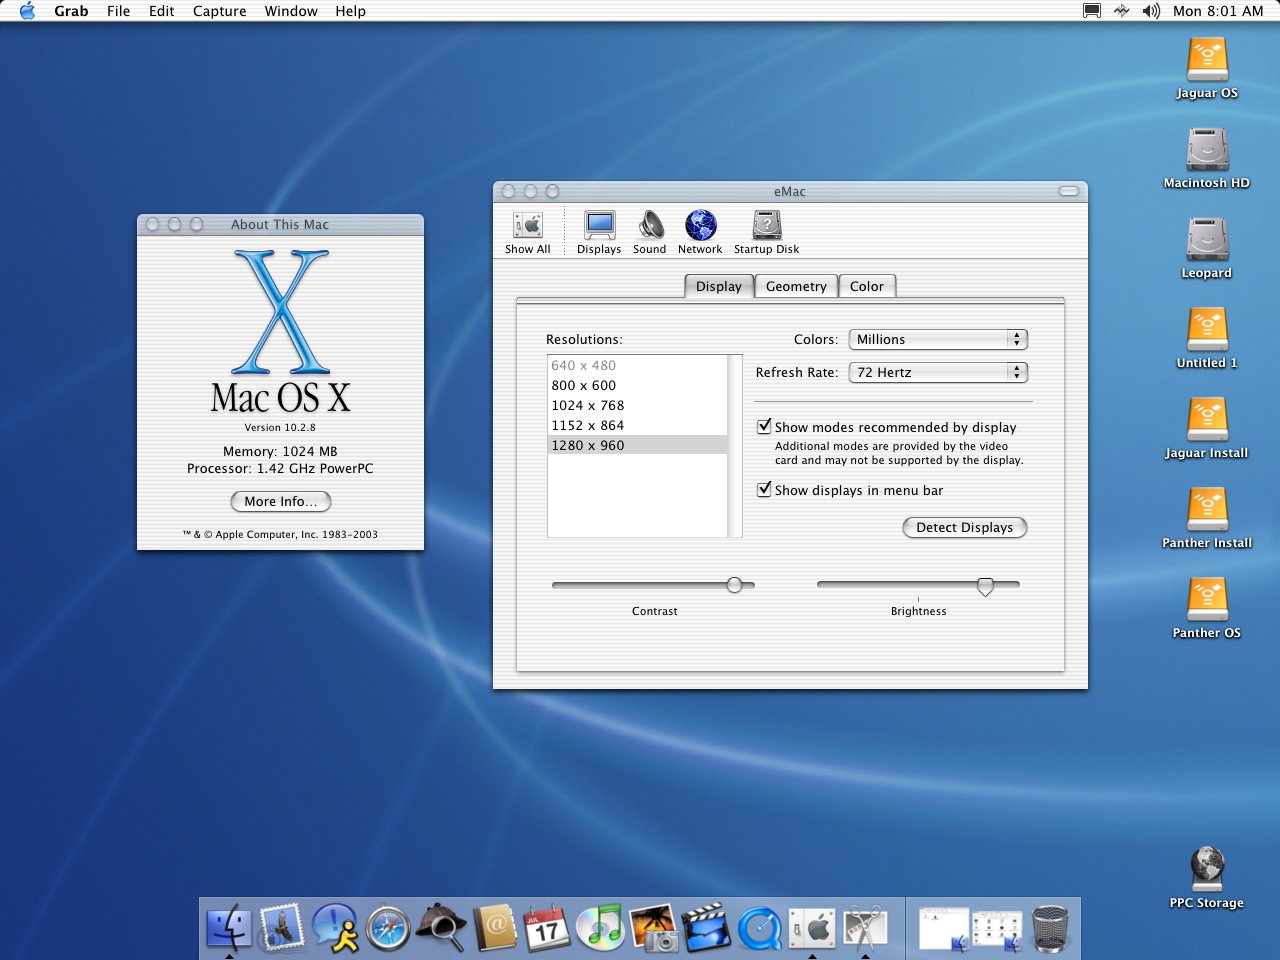1280x960 pixels.
Task: Expand the Refresh Rate 72 Hertz popup
Action: click(x=937, y=373)
